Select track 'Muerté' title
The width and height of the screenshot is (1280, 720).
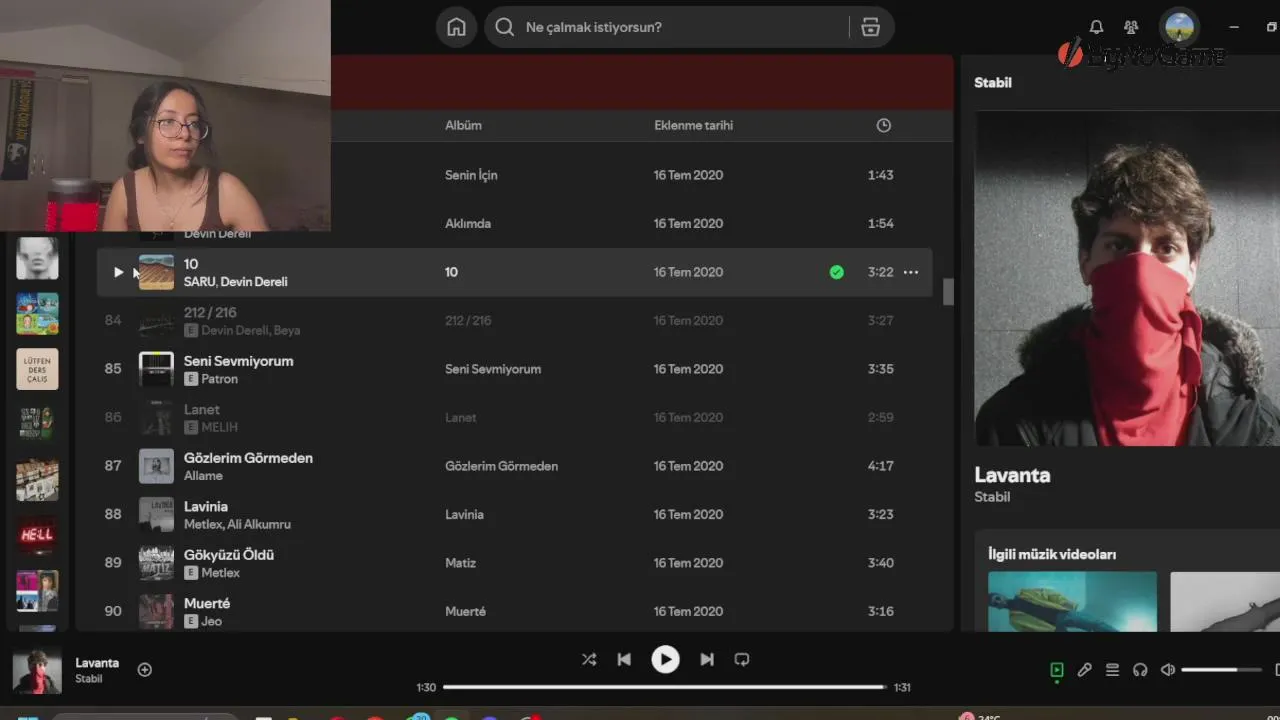click(207, 603)
